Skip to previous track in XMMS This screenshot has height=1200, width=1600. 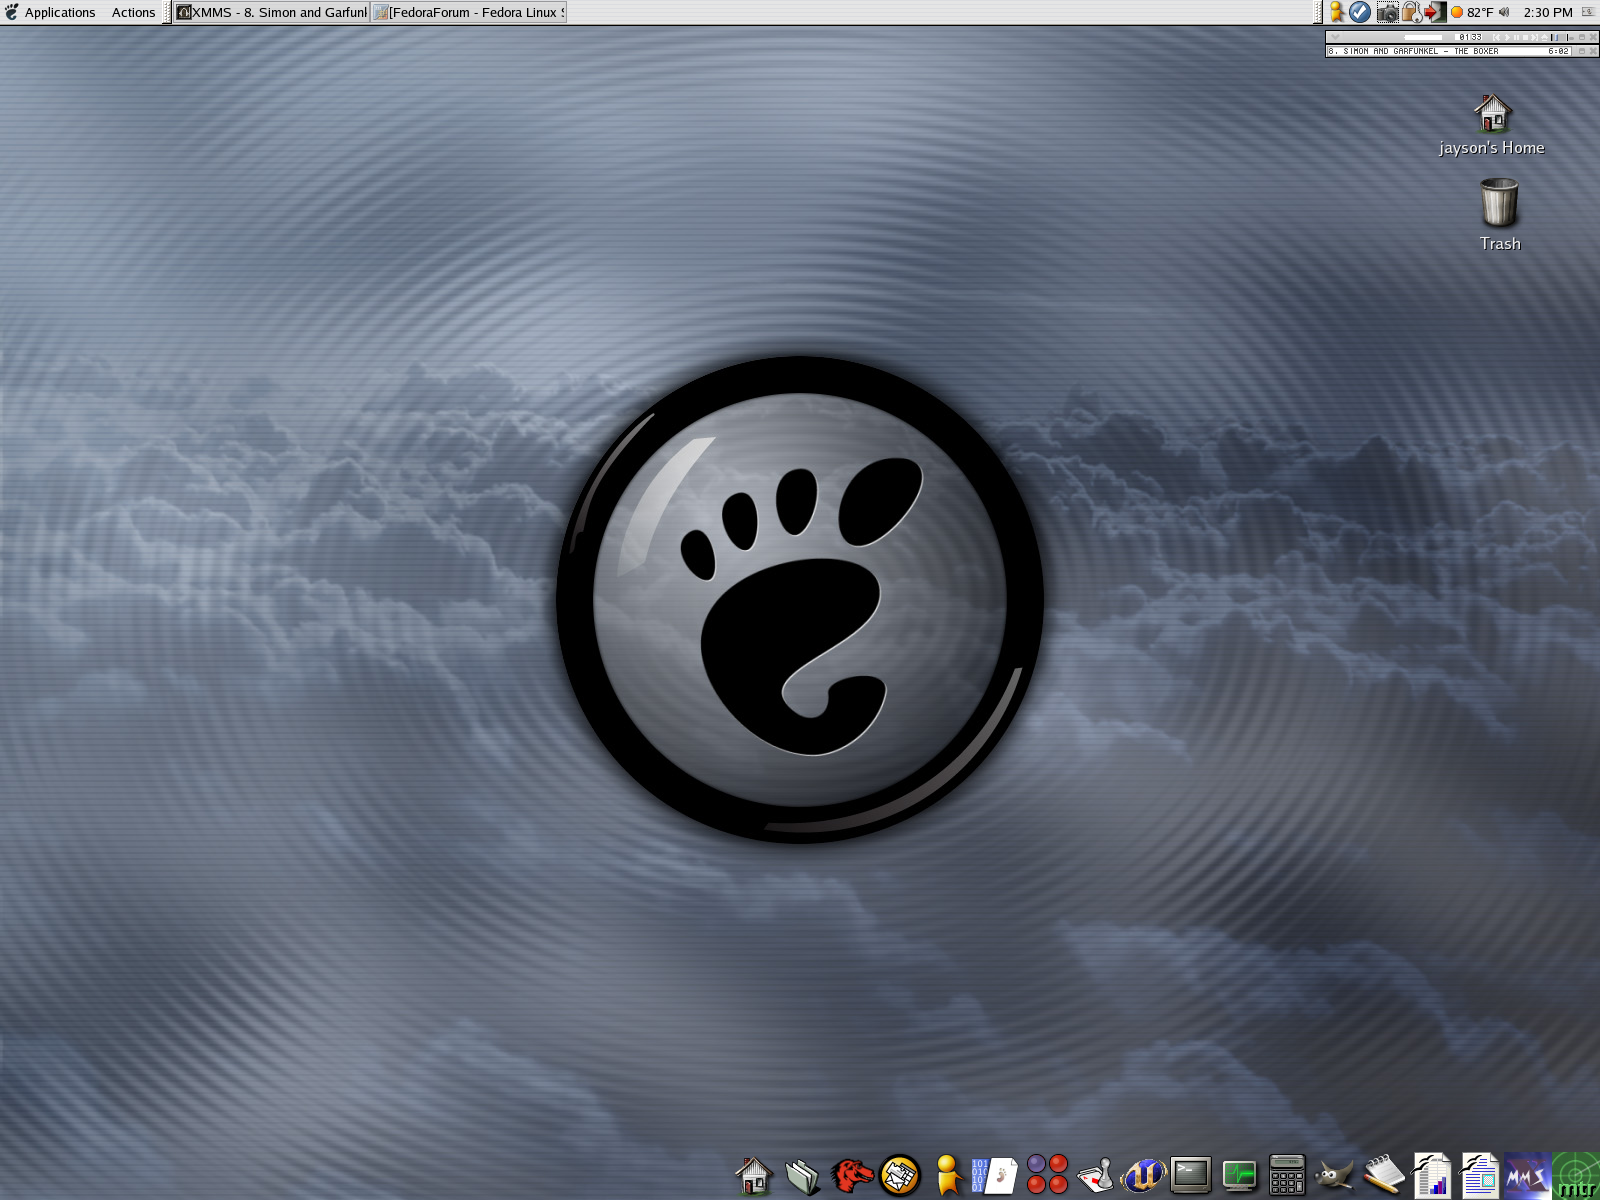tap(1496, 37)
